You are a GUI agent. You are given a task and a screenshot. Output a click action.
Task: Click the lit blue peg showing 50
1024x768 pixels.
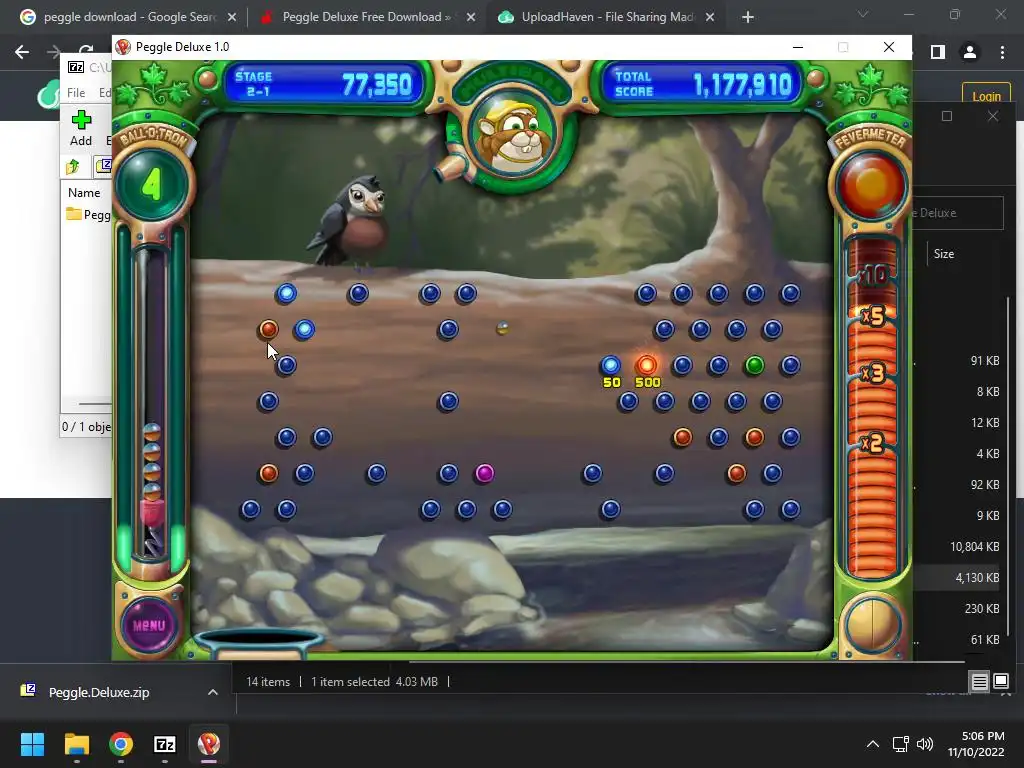(x=611, y=365)
